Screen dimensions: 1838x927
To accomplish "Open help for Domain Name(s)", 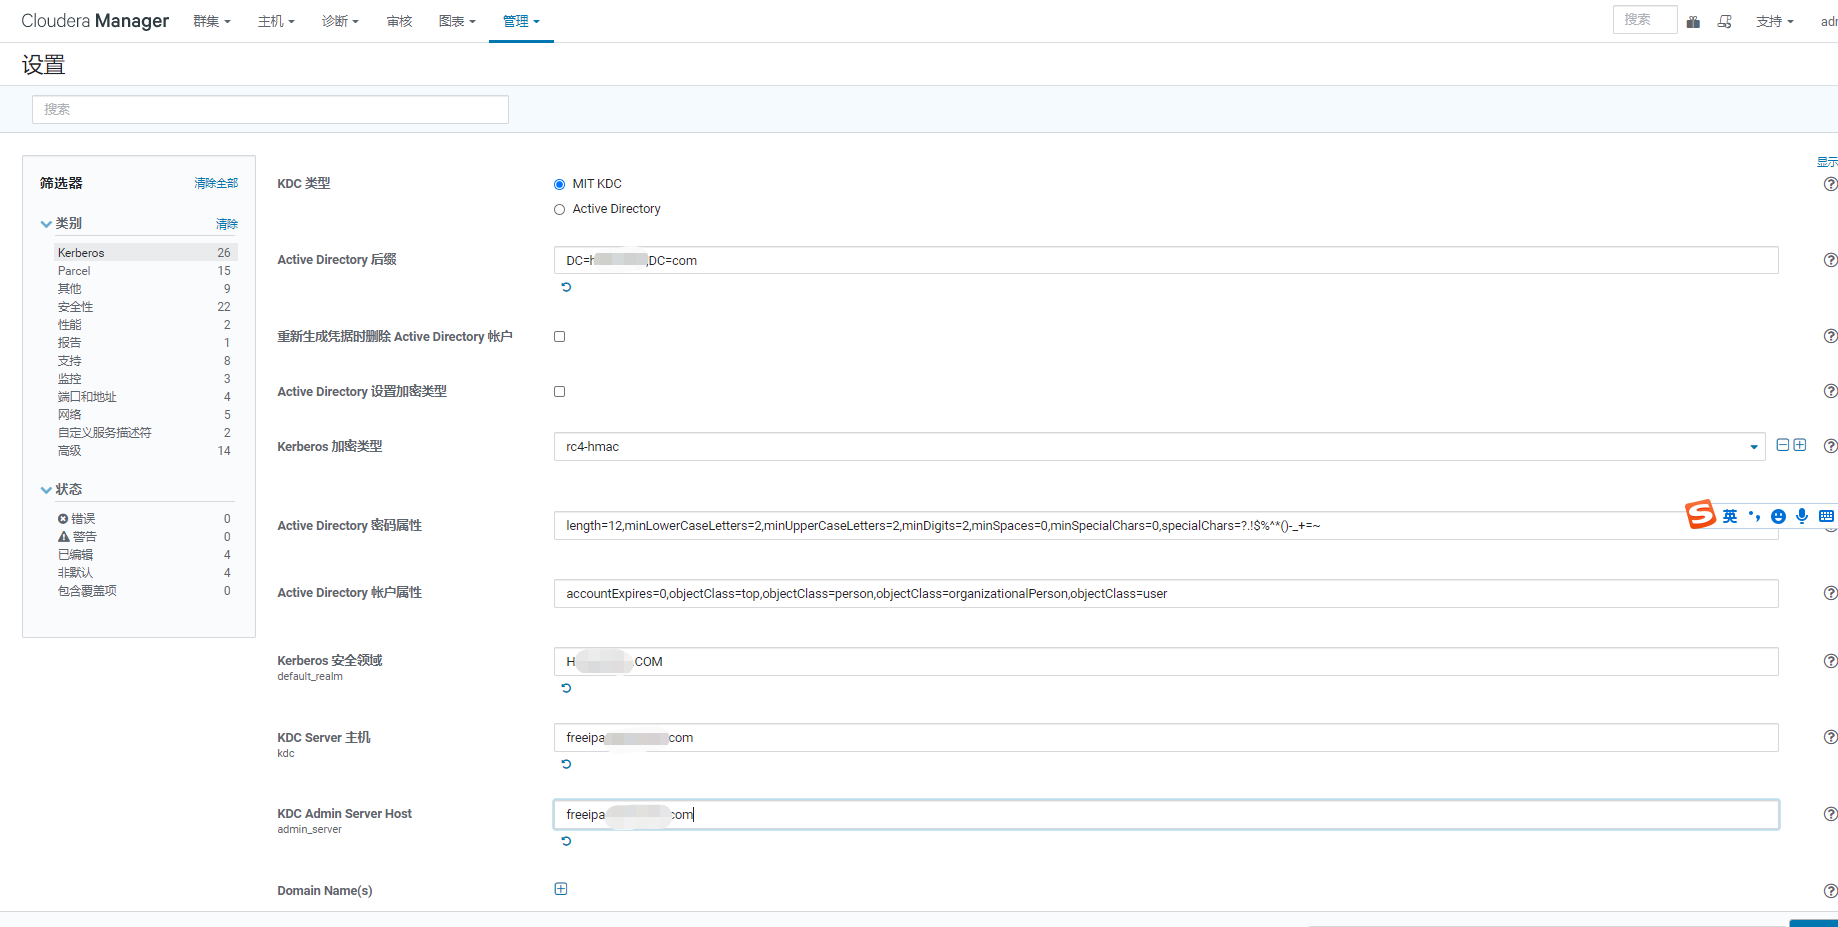I will click(x=1830, y=890).
